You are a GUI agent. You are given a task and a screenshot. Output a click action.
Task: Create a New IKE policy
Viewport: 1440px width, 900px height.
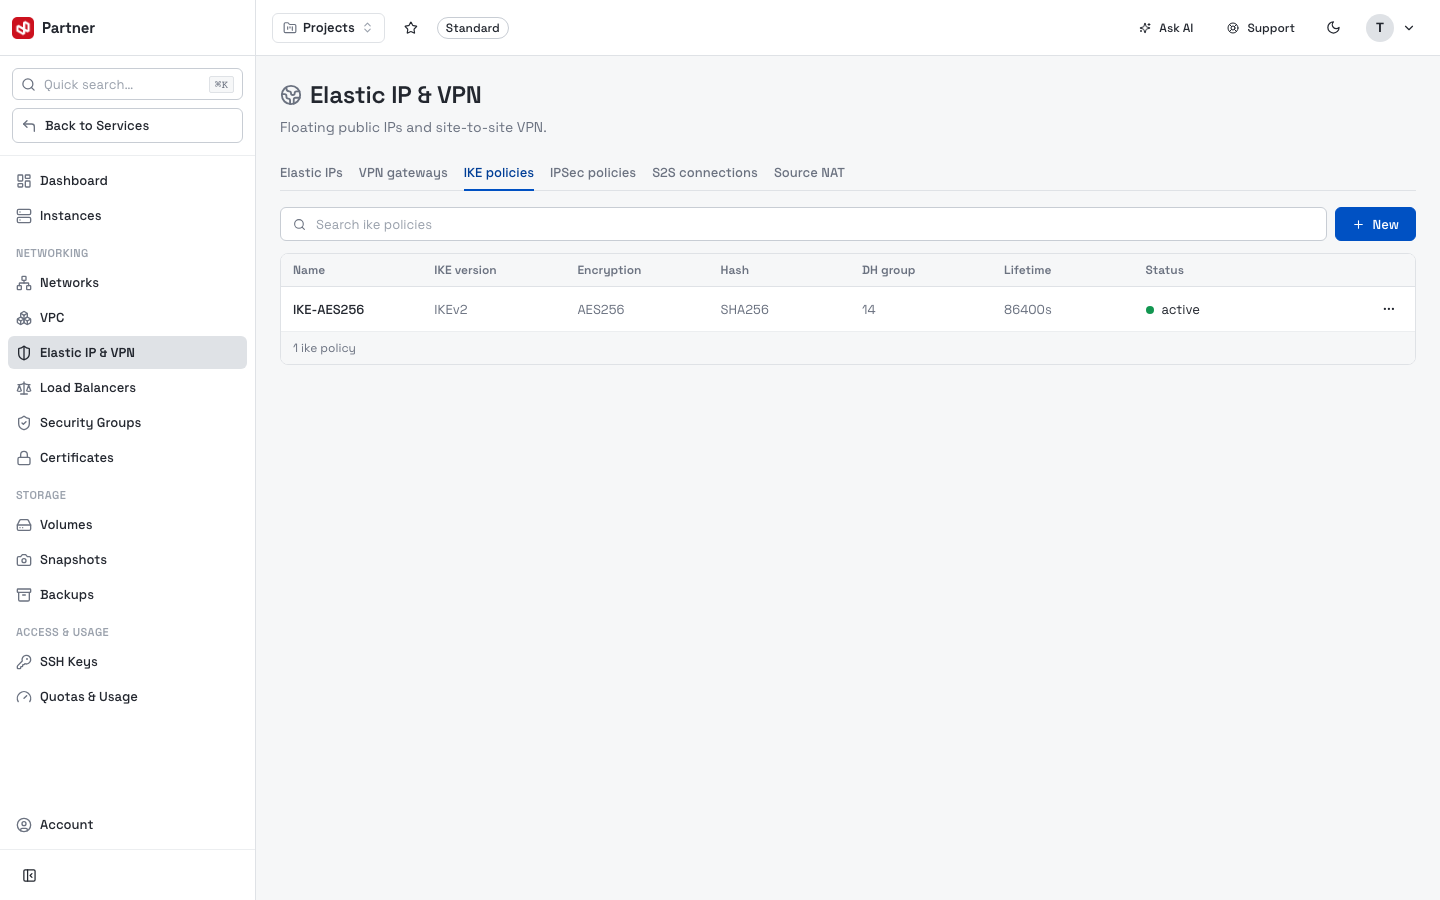click(1375, 224)
